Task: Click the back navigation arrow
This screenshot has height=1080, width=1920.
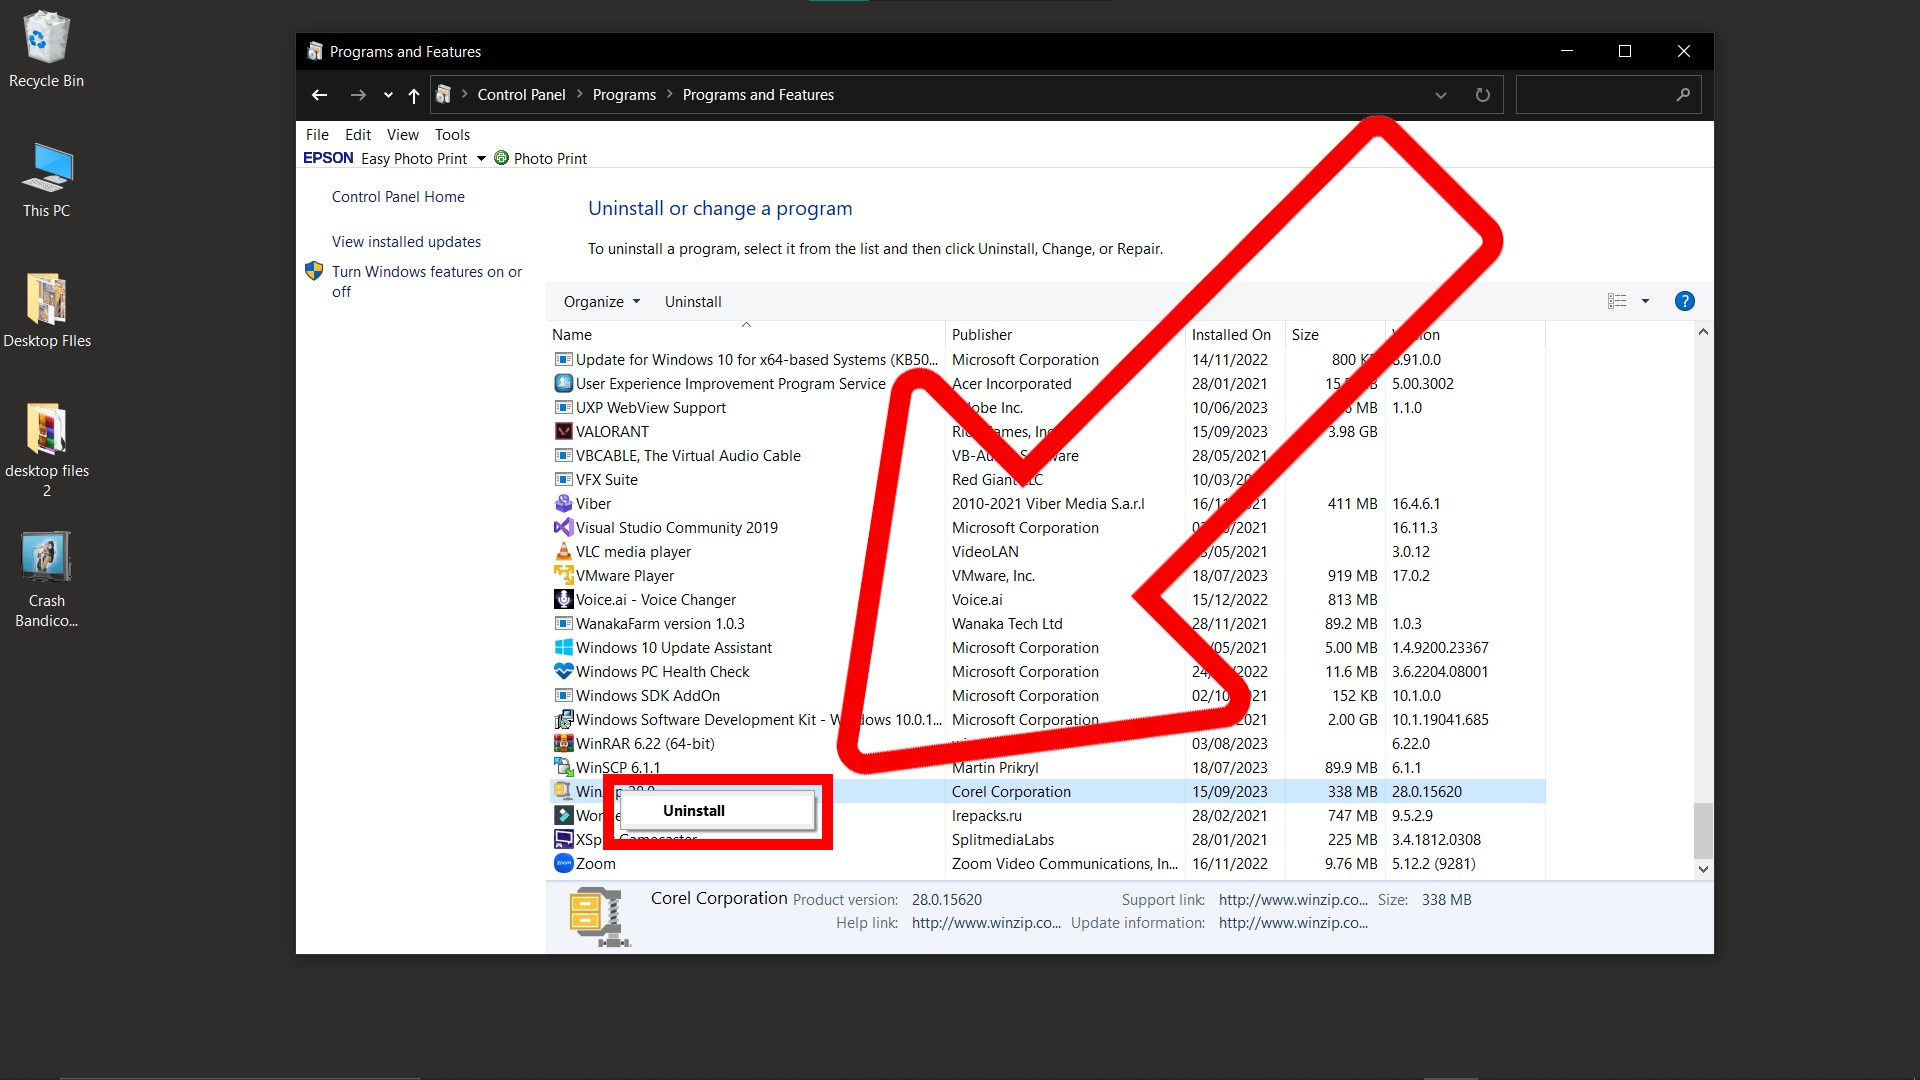Action: click(319, 94)
